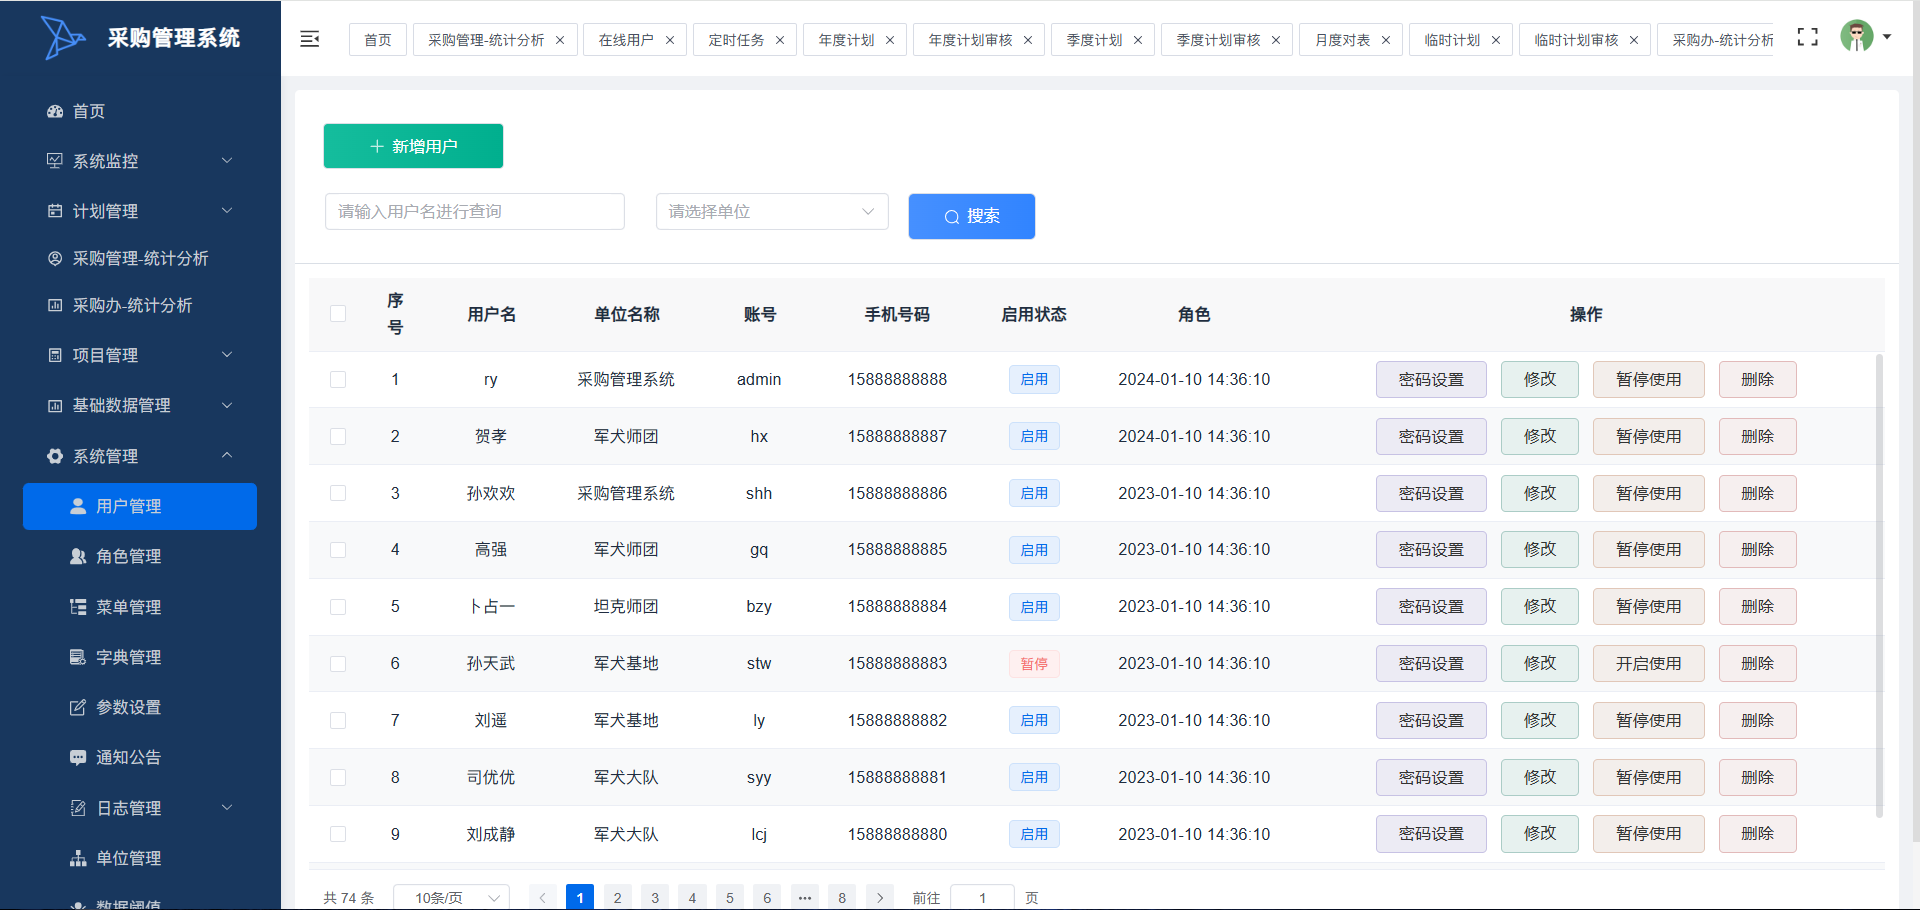Open 参数设置 in sidebar
The image size is (1920, 910).
pos(140,707)
